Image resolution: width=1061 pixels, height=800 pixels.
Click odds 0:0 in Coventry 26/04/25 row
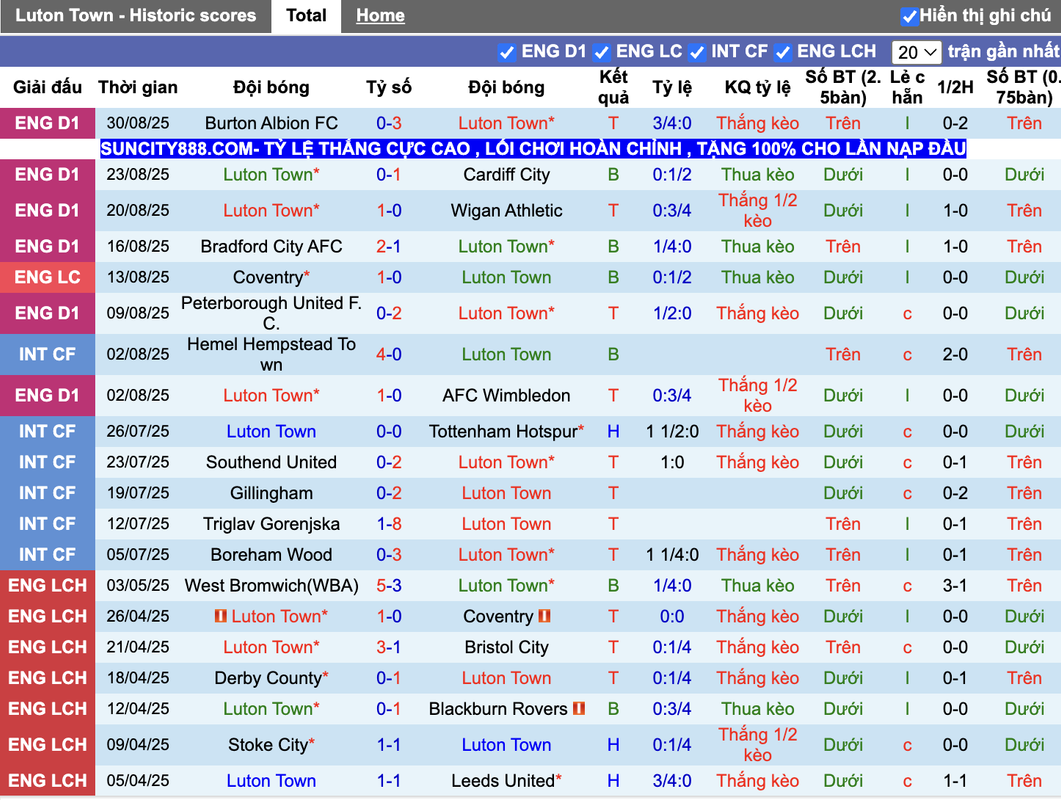(672, 616)
